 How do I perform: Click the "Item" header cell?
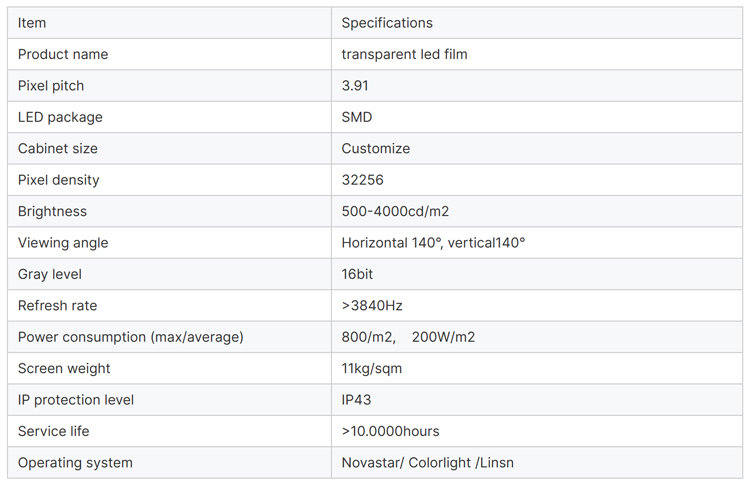click(x=32, y=23)
